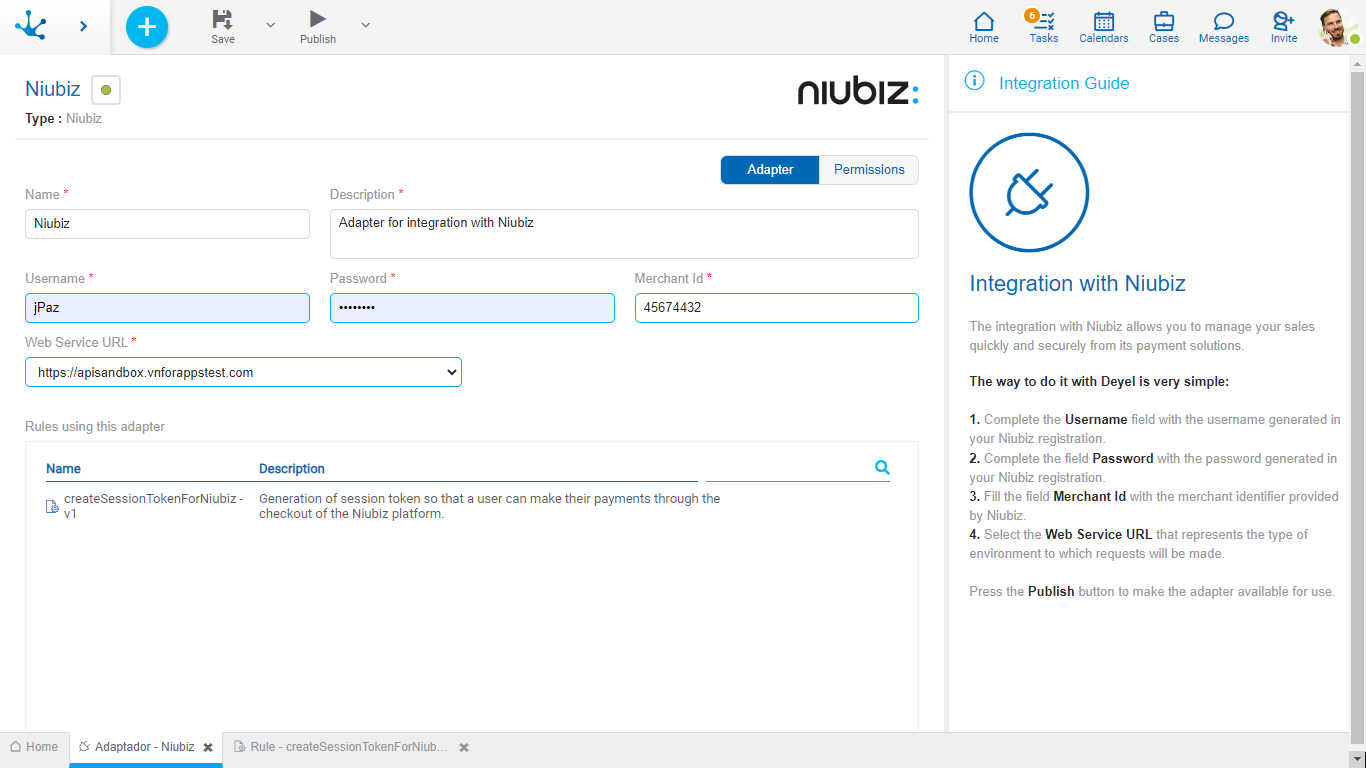Click inside the Merchant Id field

(x=776, y=307)
